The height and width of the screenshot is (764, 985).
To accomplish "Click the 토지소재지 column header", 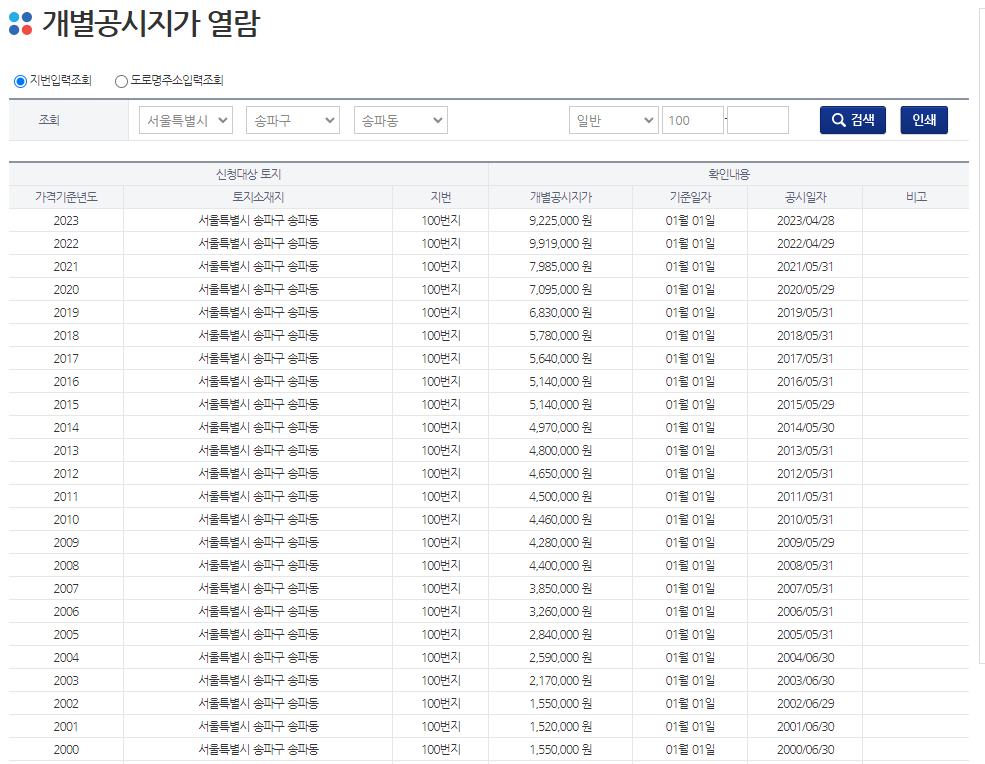I will point(258,197).
